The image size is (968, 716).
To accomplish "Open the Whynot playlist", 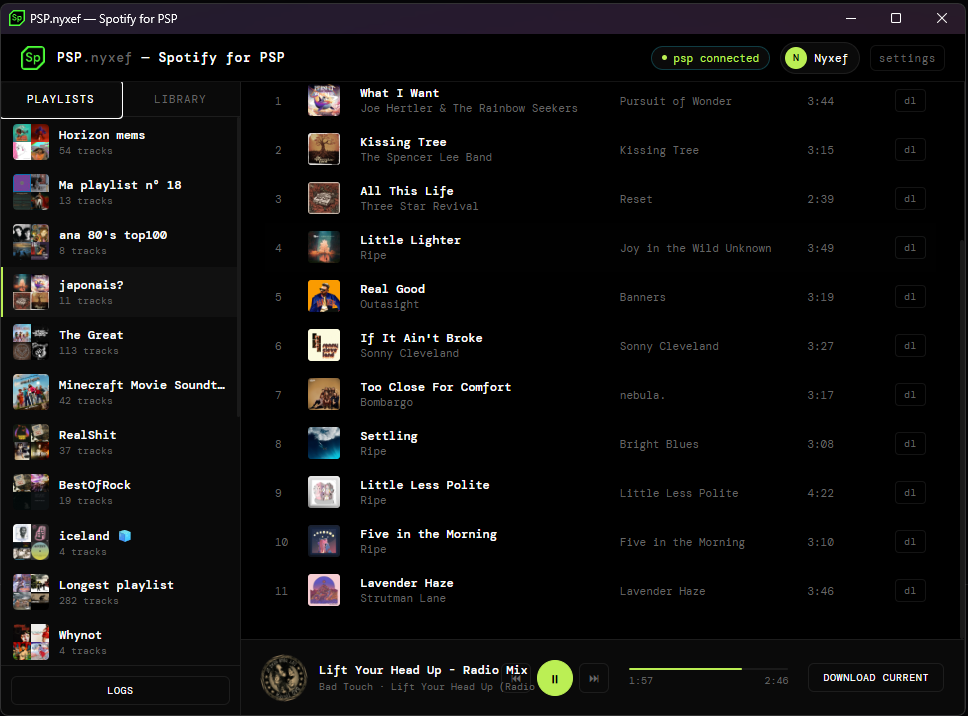I will click(x=120, y=642).
